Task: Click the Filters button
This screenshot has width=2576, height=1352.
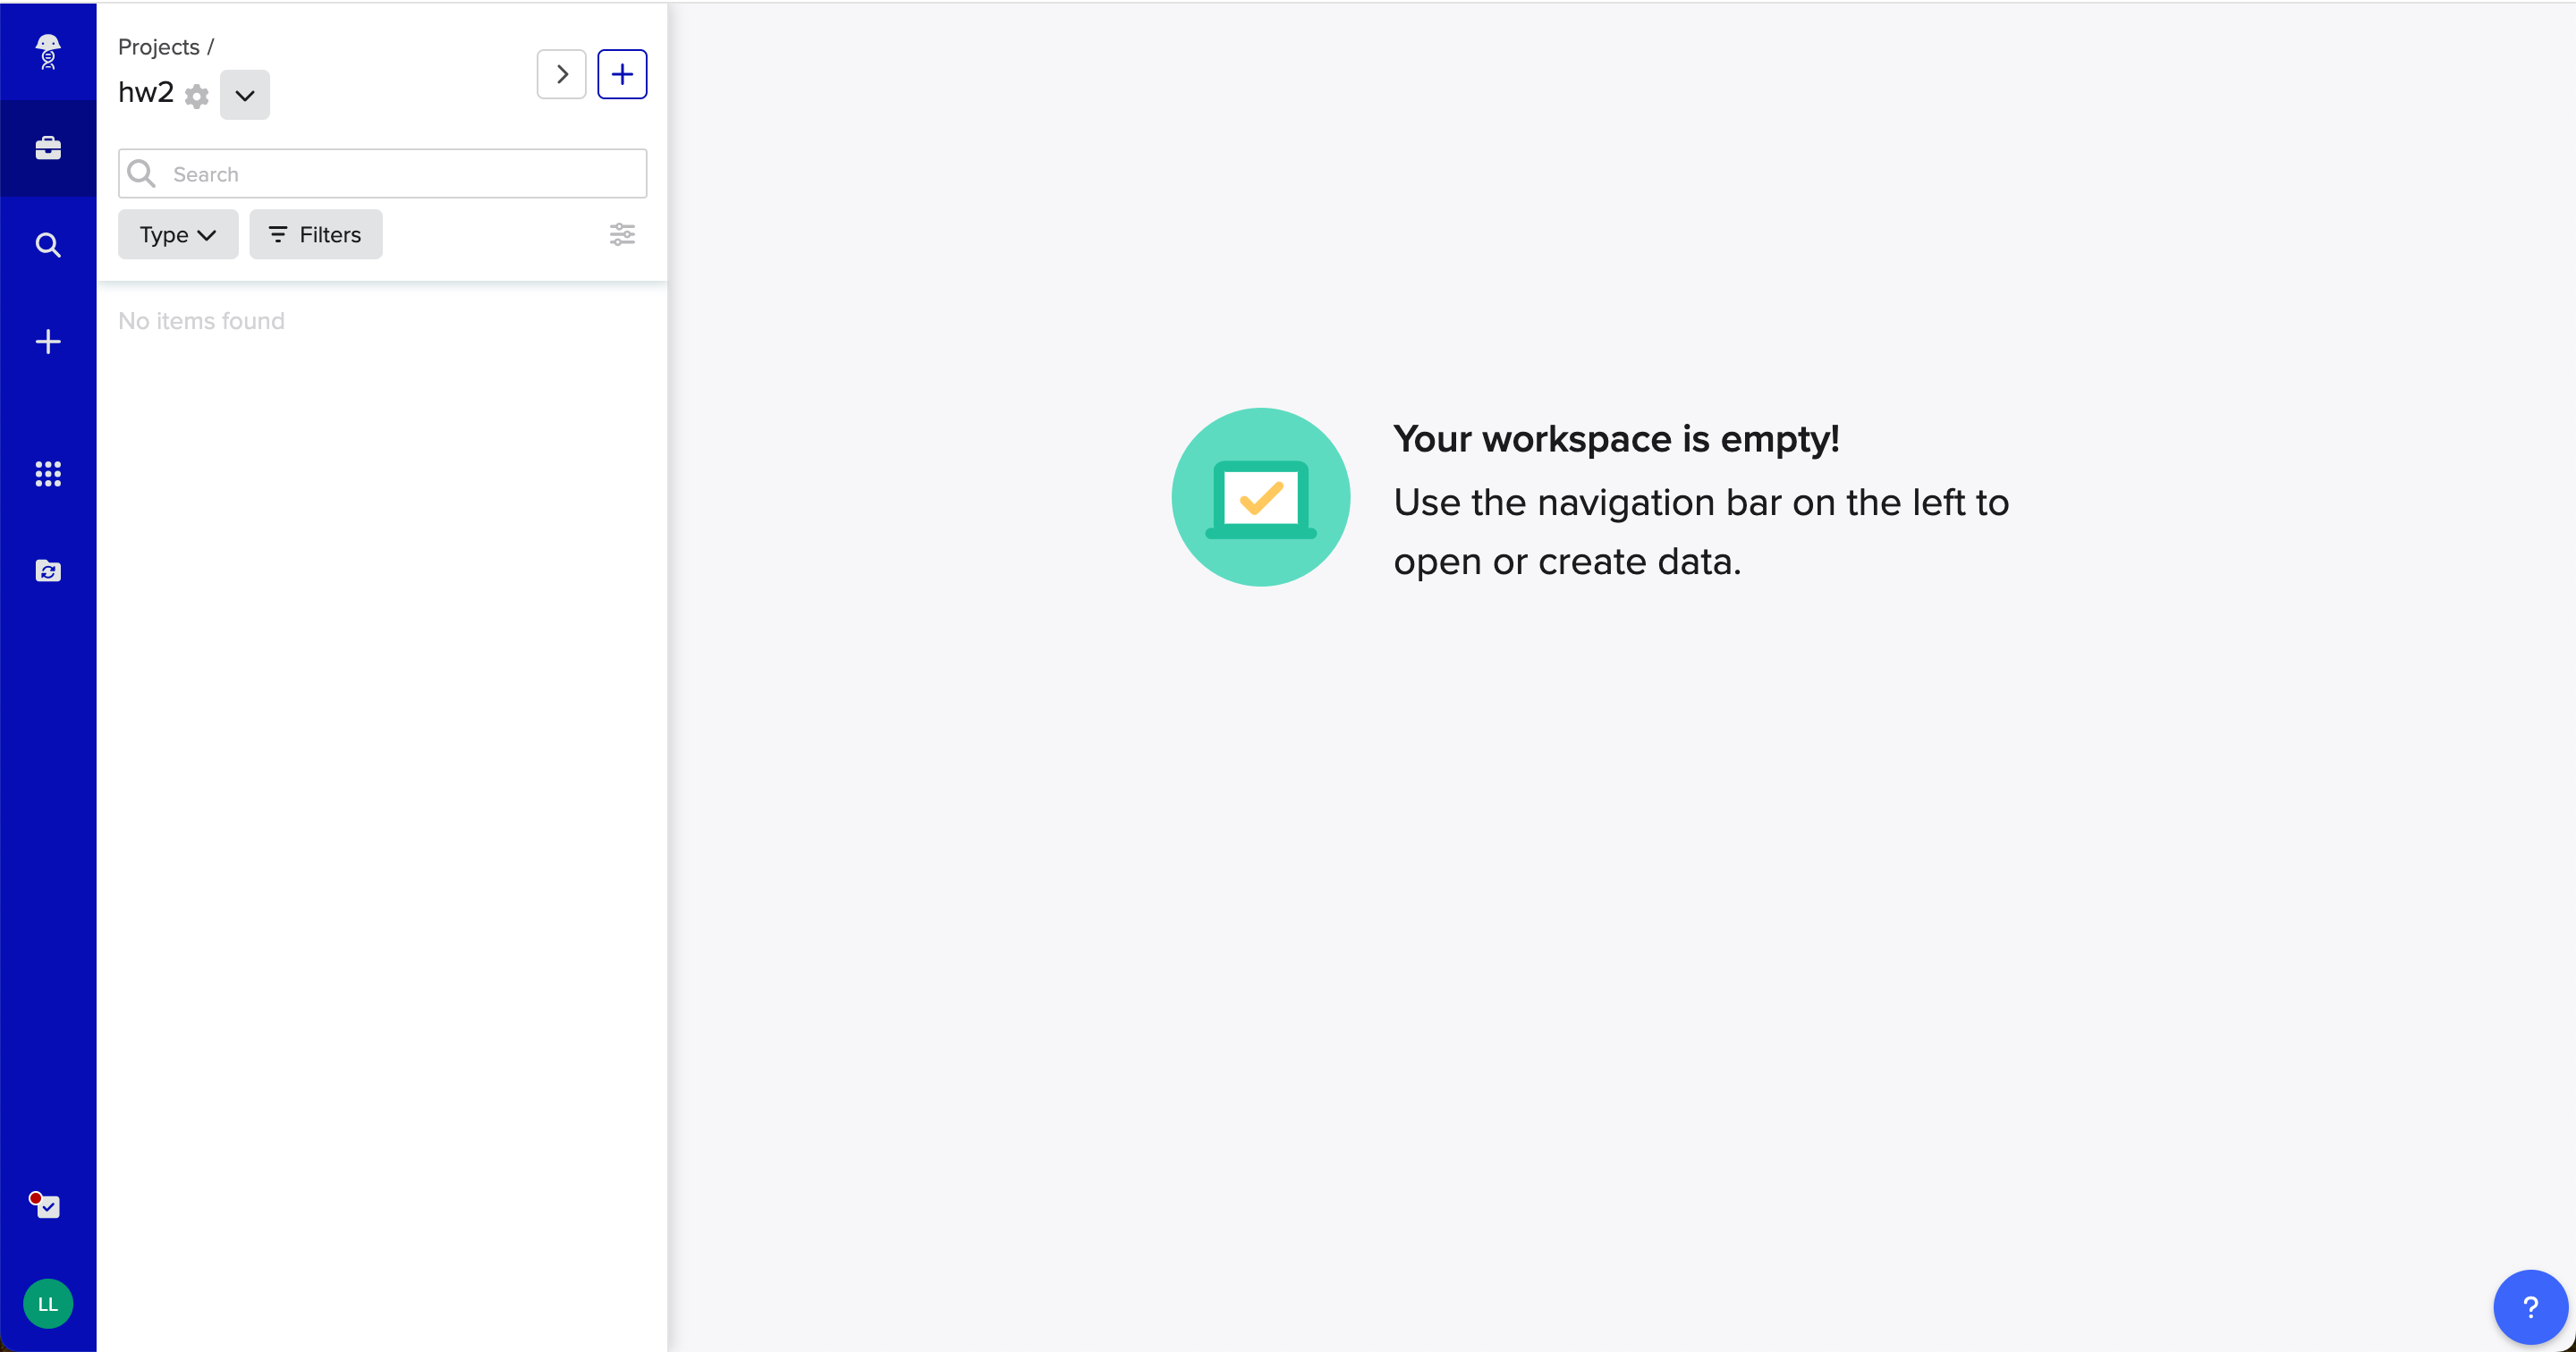Action: point(316,234)
